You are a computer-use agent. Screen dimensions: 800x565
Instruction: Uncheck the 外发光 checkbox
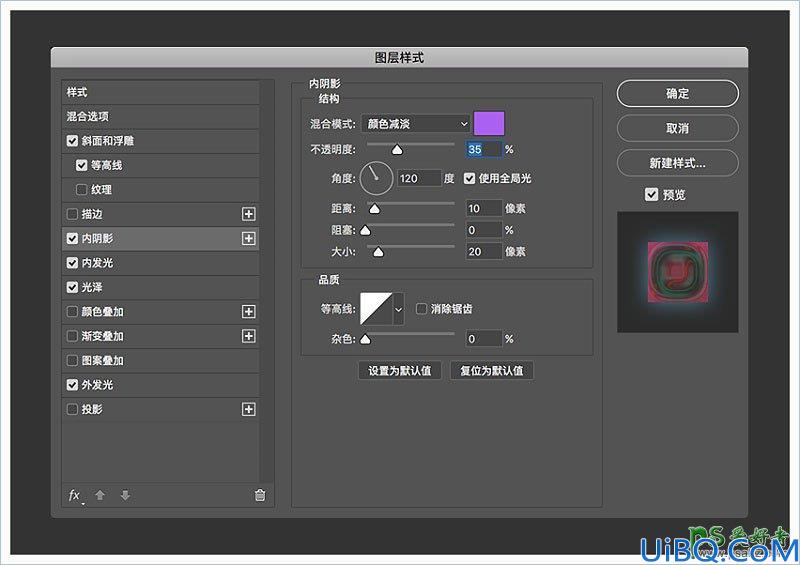coord(72,385)
